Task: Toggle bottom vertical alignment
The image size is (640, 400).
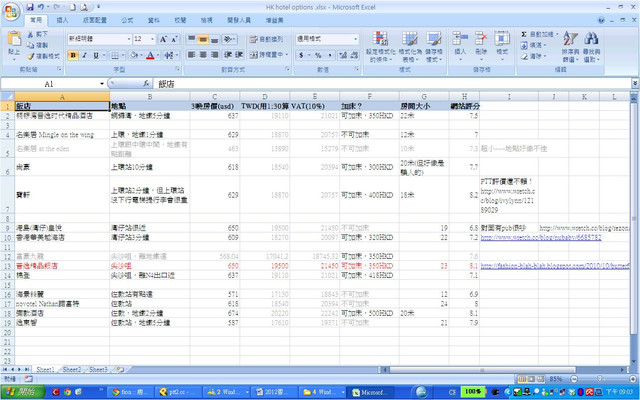Action: pyautogui.click(x=215, y=39)
